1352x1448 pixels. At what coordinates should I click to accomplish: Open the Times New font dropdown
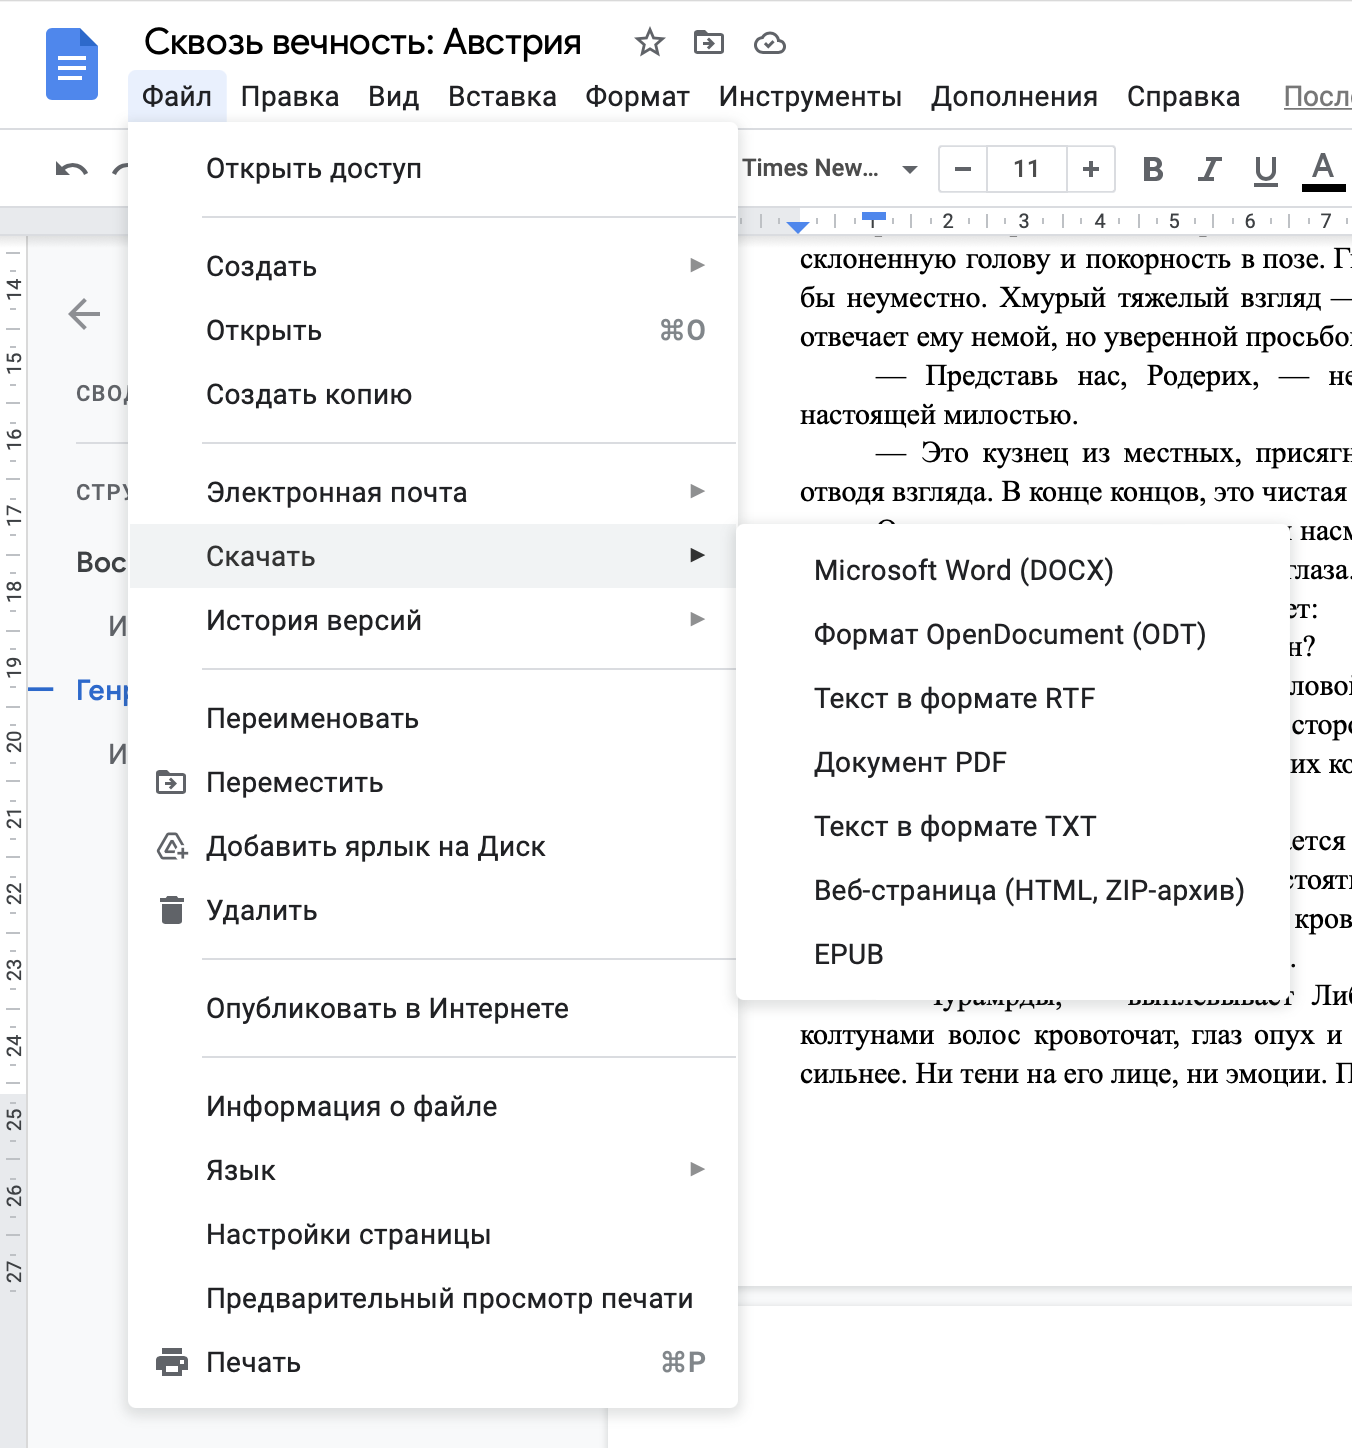click(x=828, y=169)
